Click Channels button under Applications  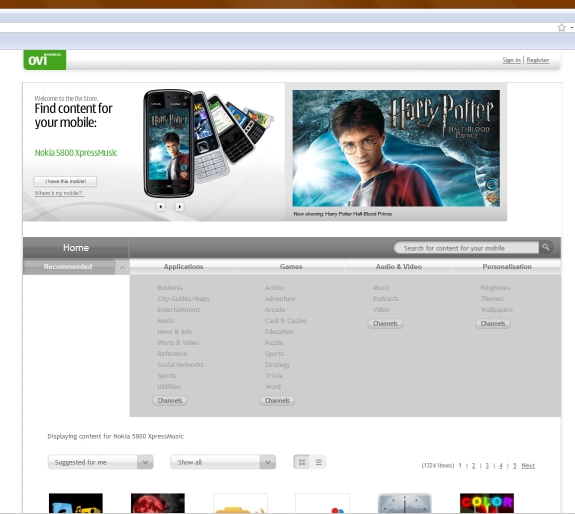tap(170, 400)
